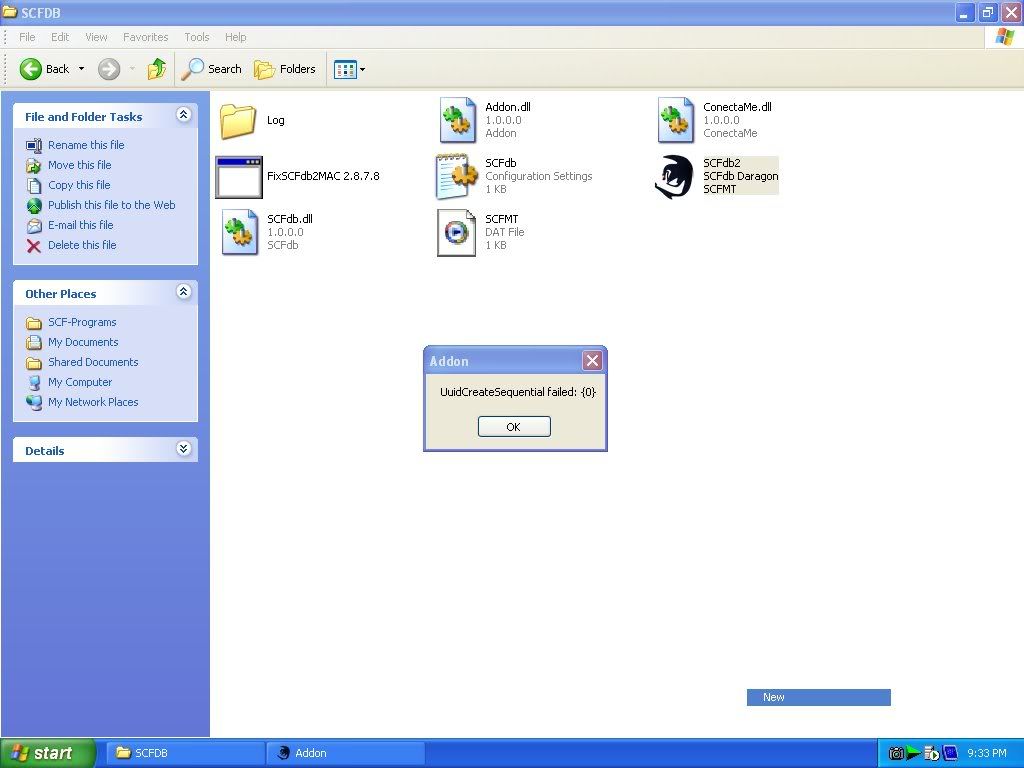Screen dimensions: 1024x768
Task: Click the Forward arrow toolbar button
Action: click(109, 69)
